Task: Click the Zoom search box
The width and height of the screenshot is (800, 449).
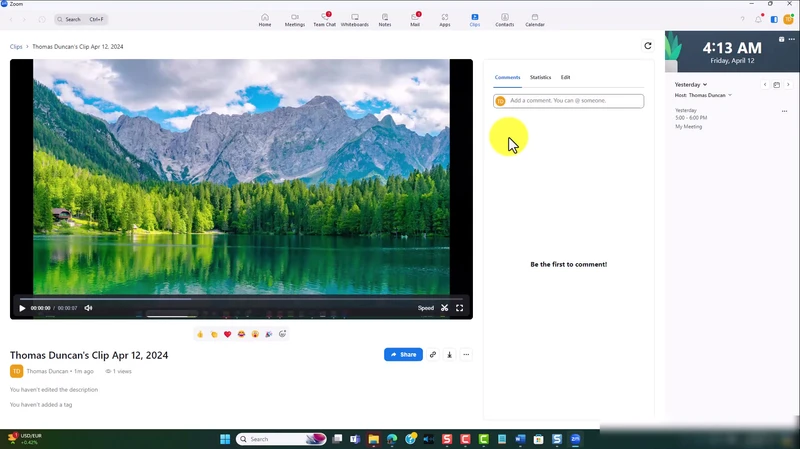Action: click(81, 19)
